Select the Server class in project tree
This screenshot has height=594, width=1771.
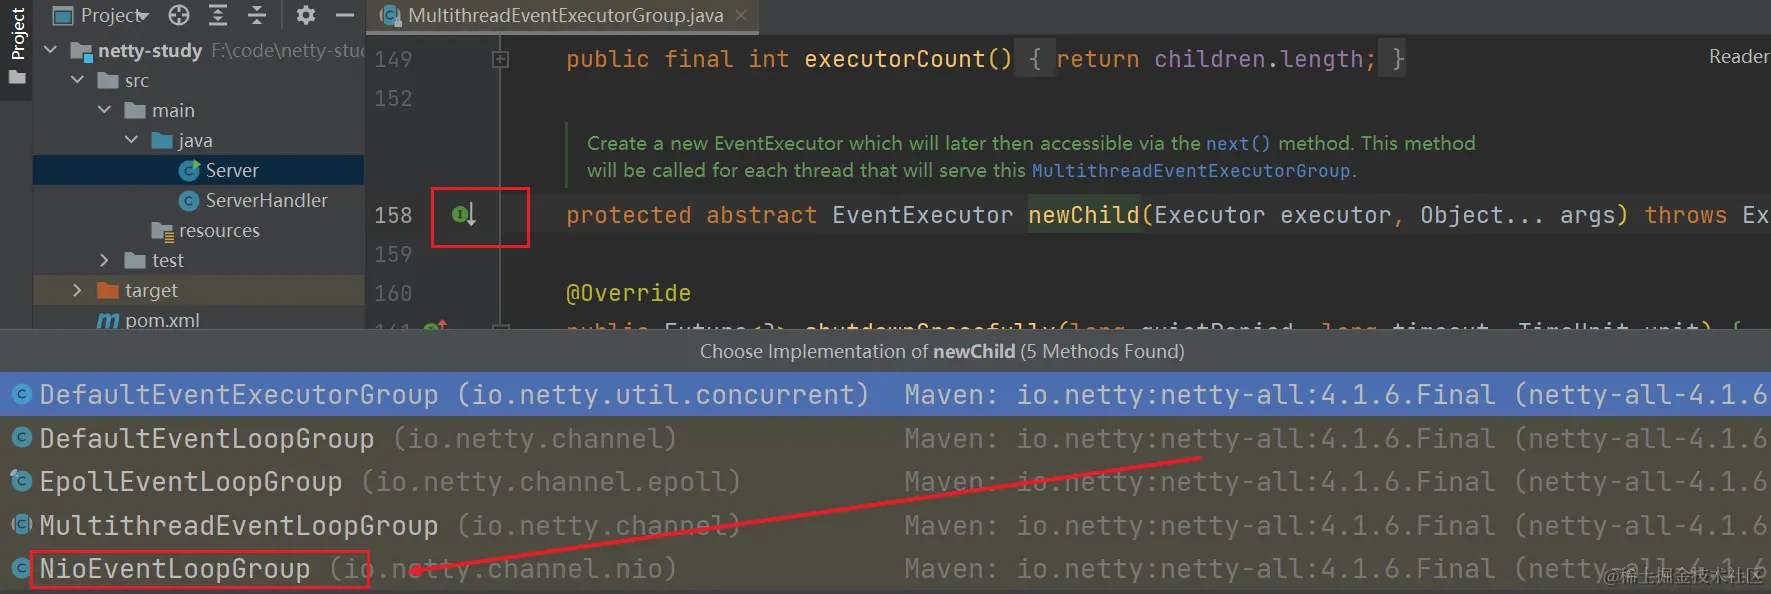(x=199, y=170)
